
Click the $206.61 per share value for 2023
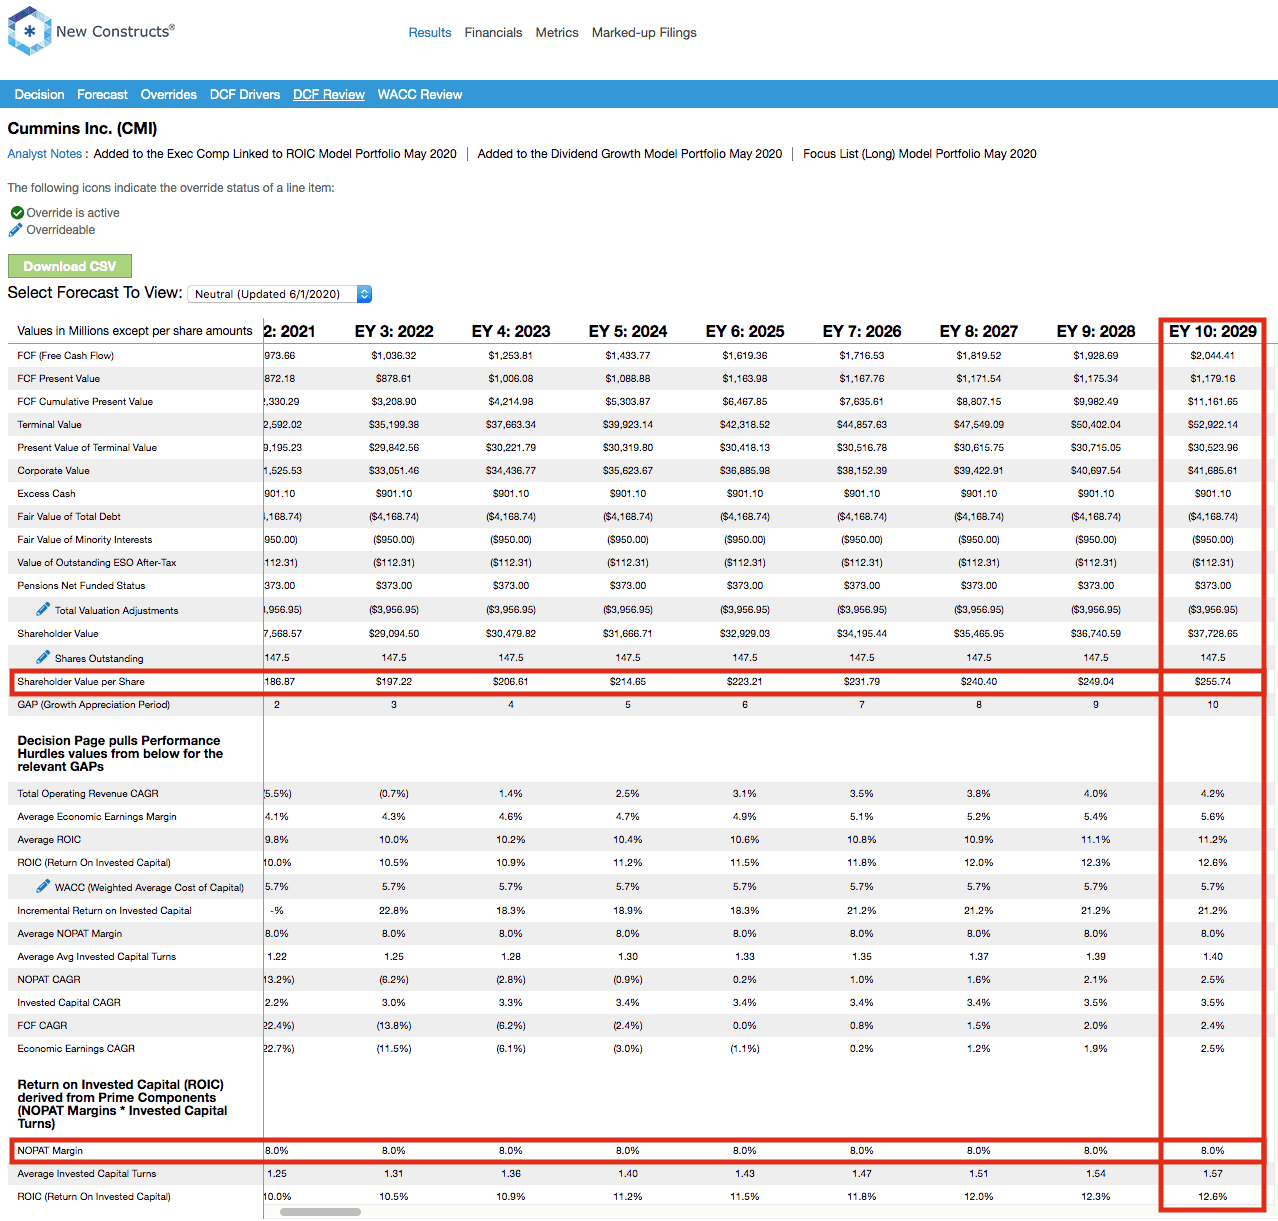511,682
